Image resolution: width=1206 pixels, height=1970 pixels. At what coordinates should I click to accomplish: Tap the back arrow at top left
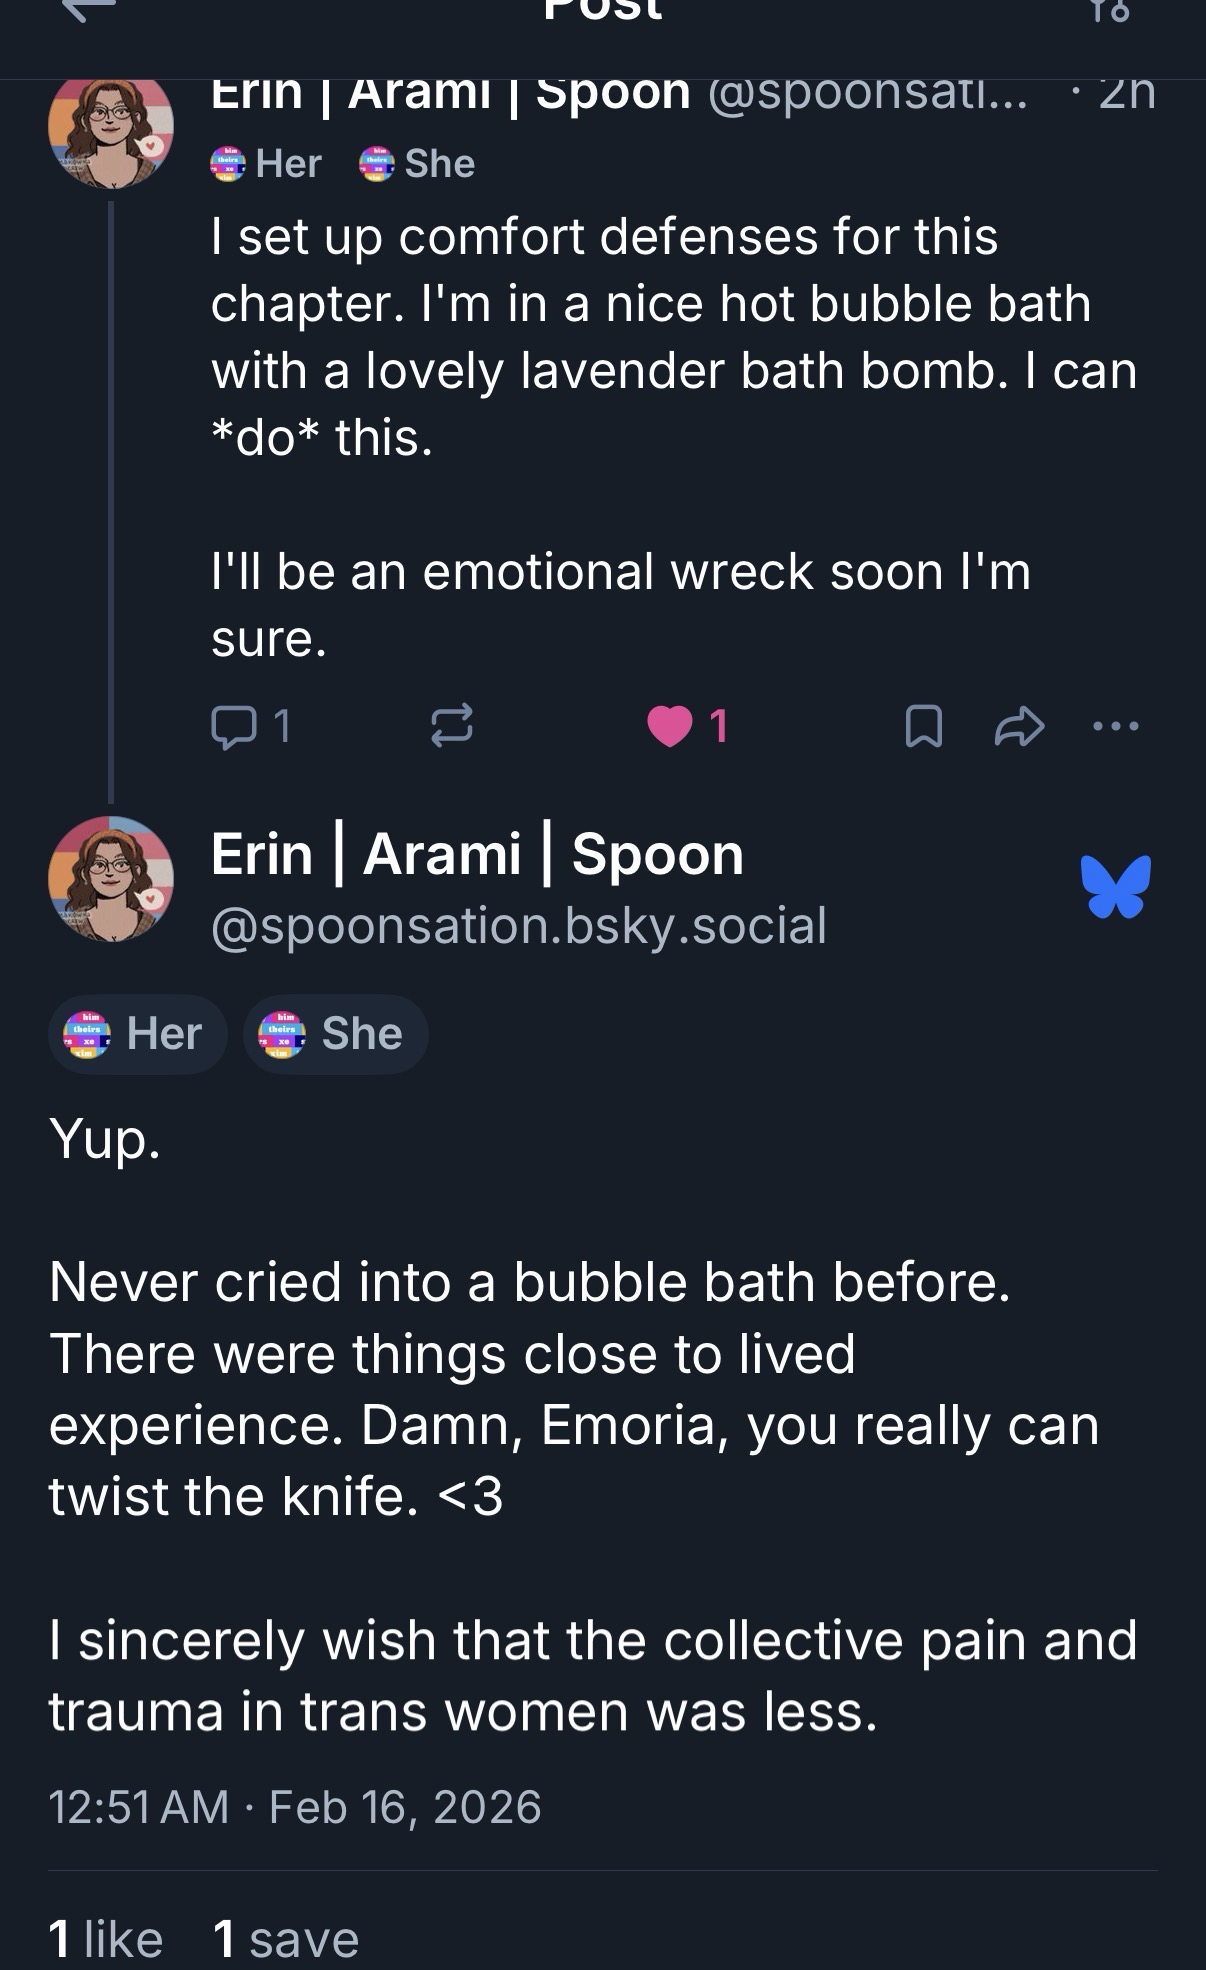pyautogui.click(x=88, y=10)
